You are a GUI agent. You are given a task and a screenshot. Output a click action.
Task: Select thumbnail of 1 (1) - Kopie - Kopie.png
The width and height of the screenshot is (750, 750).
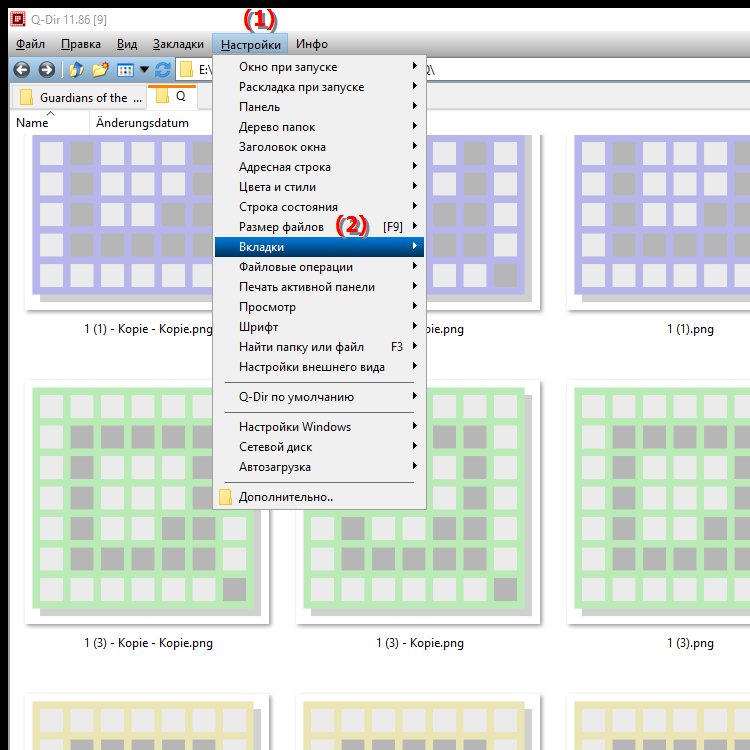[x=119, y=222]
